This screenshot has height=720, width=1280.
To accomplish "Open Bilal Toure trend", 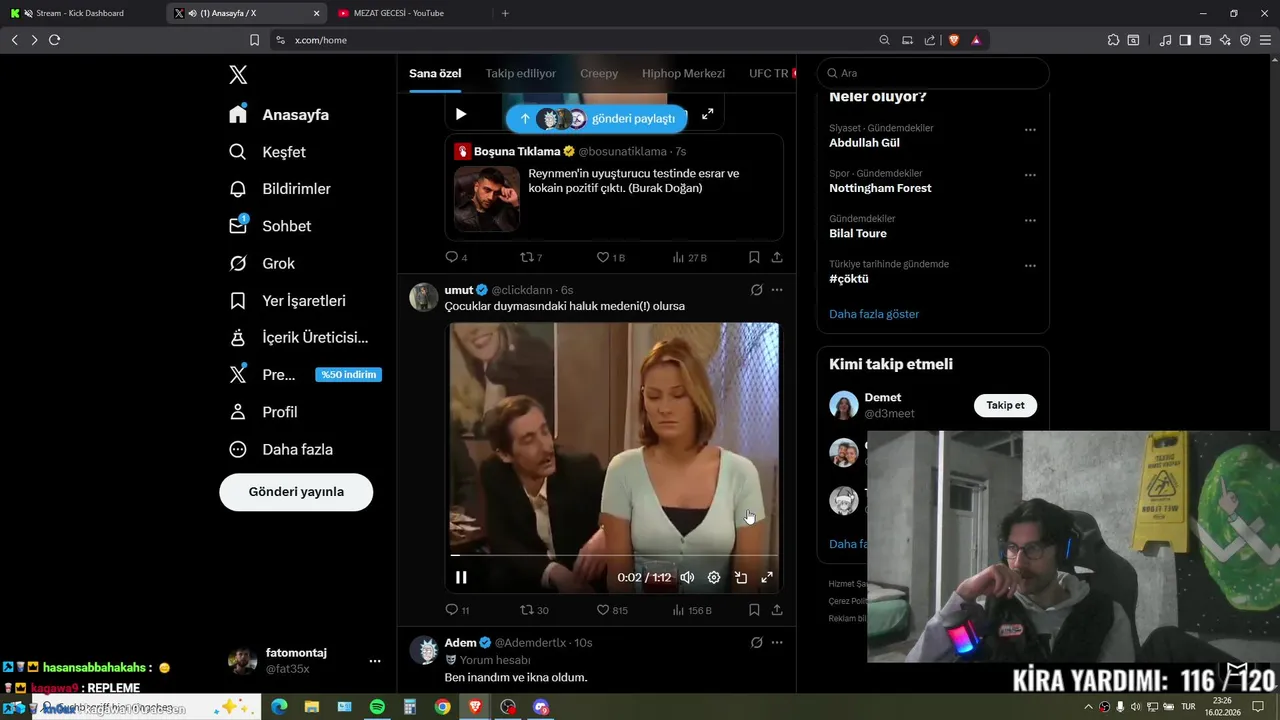I will click(x=858, y=233).
